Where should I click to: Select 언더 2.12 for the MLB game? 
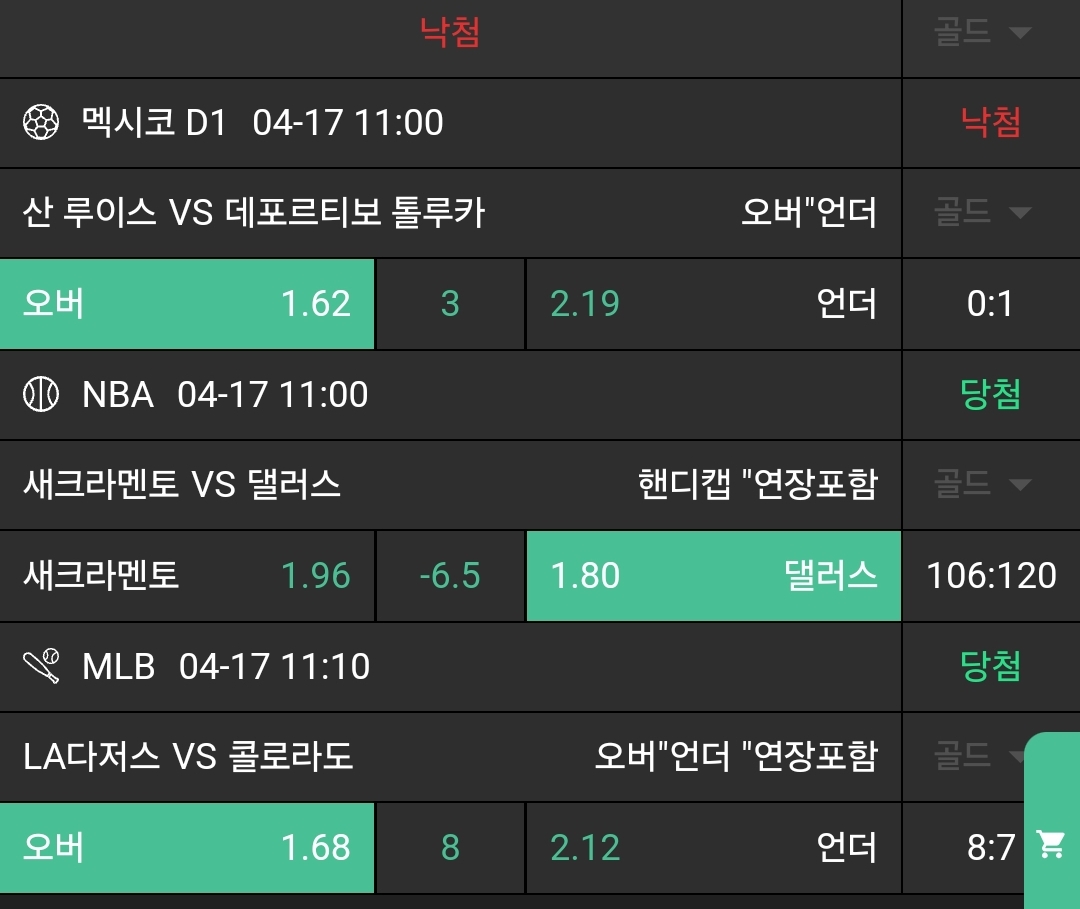pyautogui.click(x=713, y=848)
